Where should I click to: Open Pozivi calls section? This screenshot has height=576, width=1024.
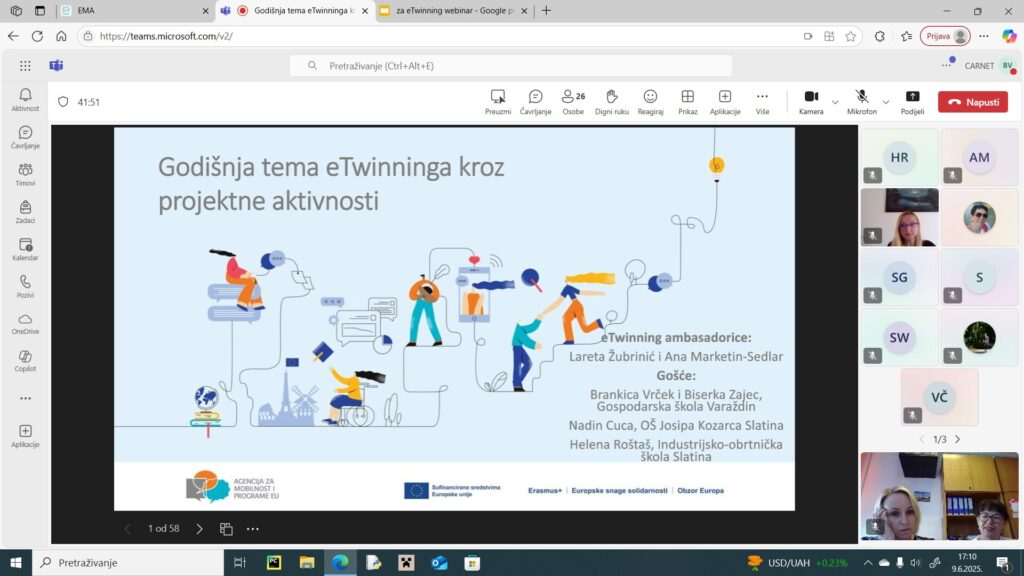25,286
